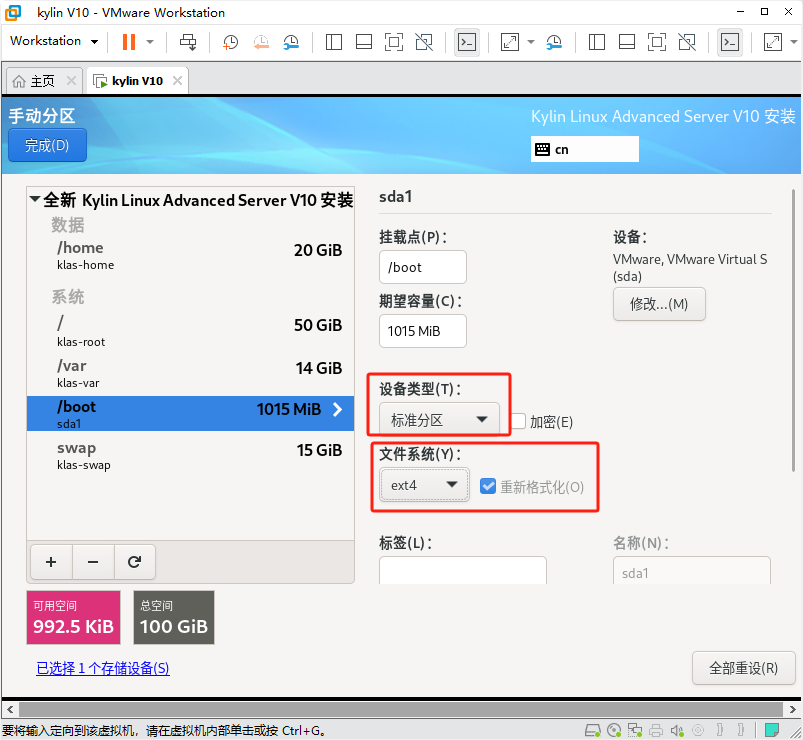
Task: Click the 全部重设(R) reset all button
Action: pyautogui.click(x=743, y=668)
